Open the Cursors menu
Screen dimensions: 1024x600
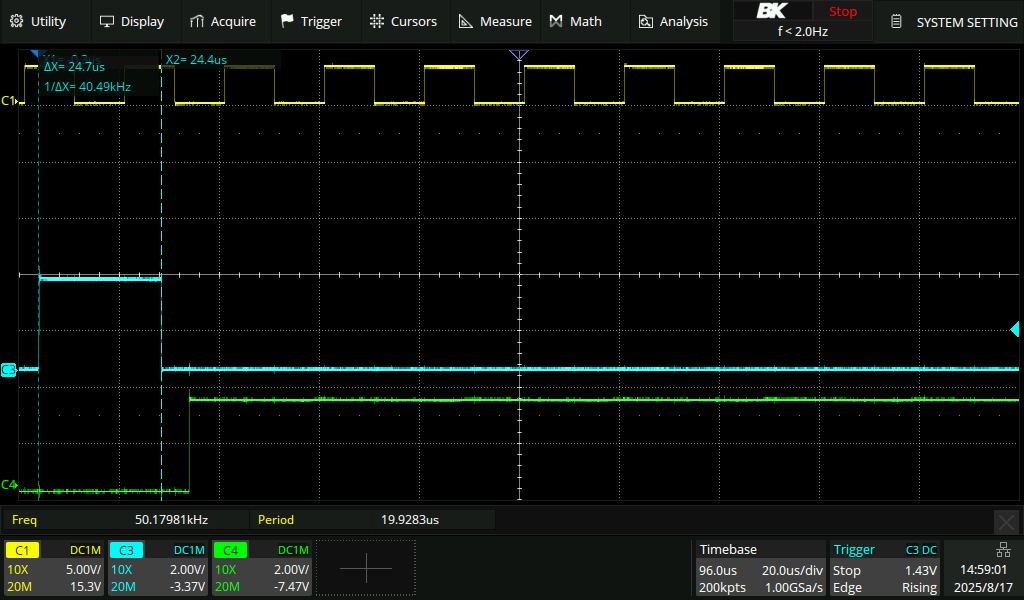[403, 22]
